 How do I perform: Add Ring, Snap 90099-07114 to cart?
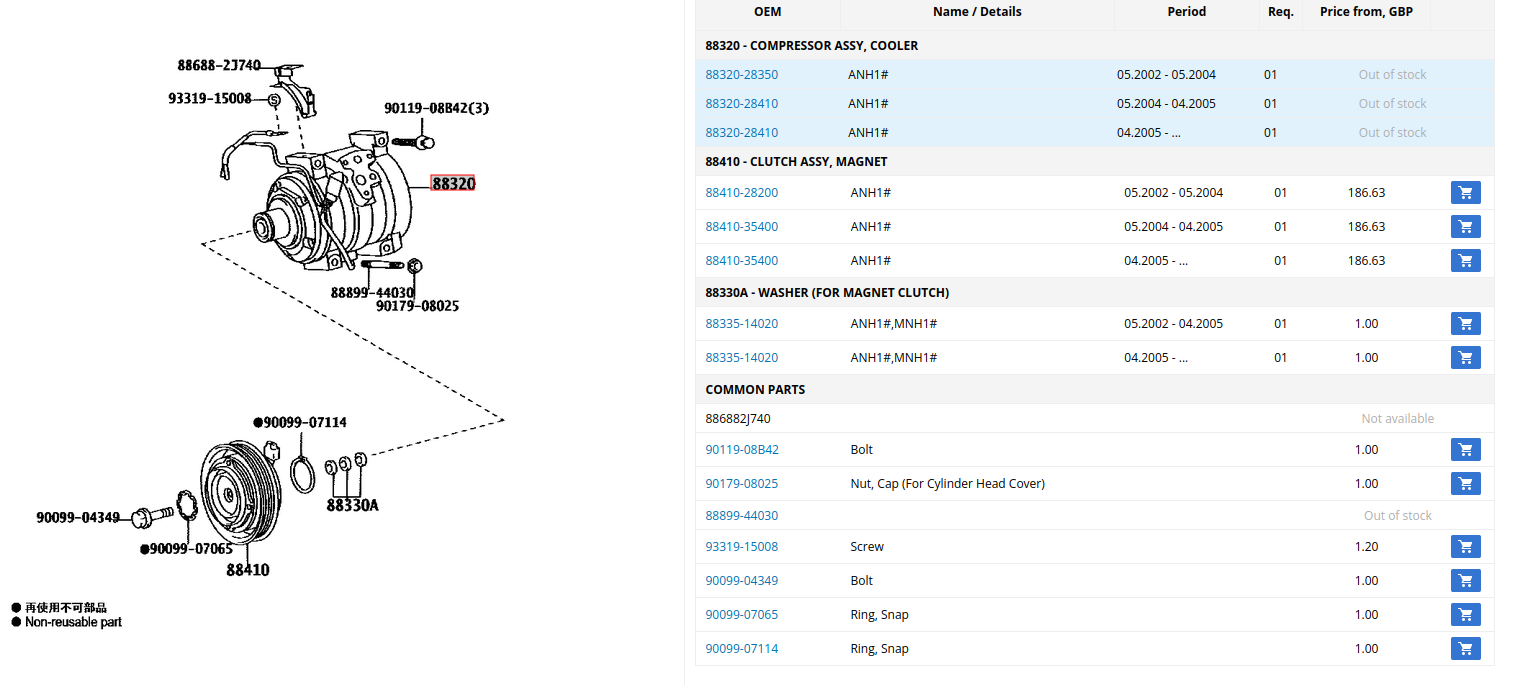[x=1465, y=649]
